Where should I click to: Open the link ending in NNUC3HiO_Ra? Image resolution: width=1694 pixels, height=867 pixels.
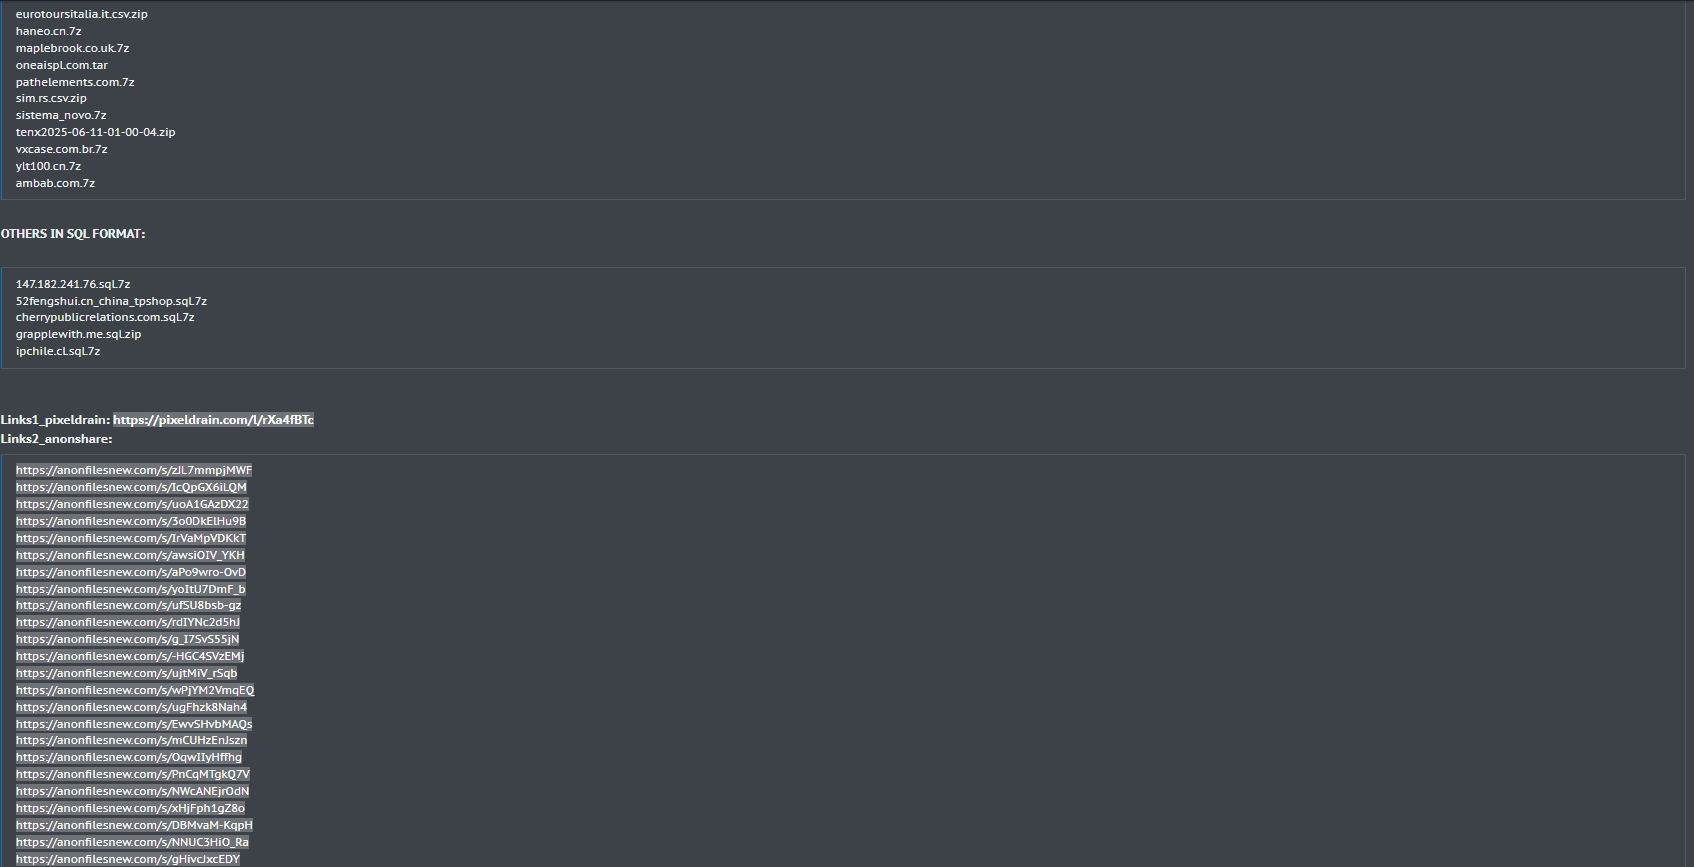[x=132, y=842]
